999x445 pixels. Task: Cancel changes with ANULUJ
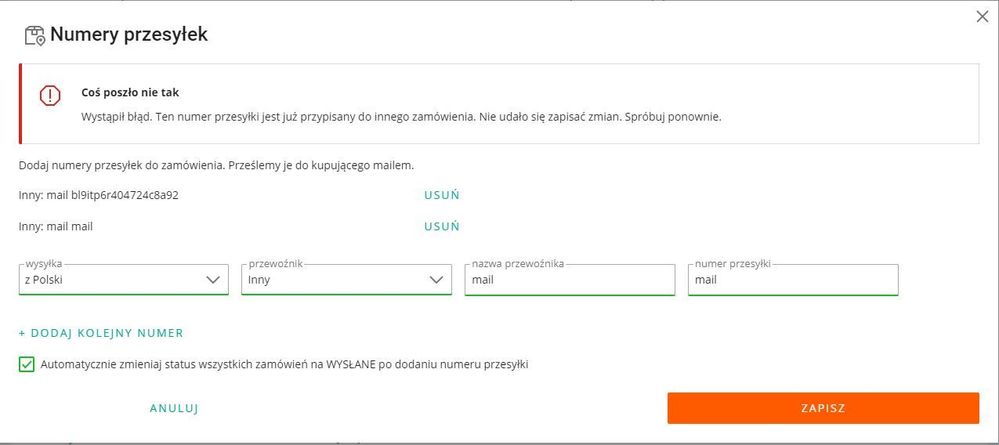[x=174, y=408]
